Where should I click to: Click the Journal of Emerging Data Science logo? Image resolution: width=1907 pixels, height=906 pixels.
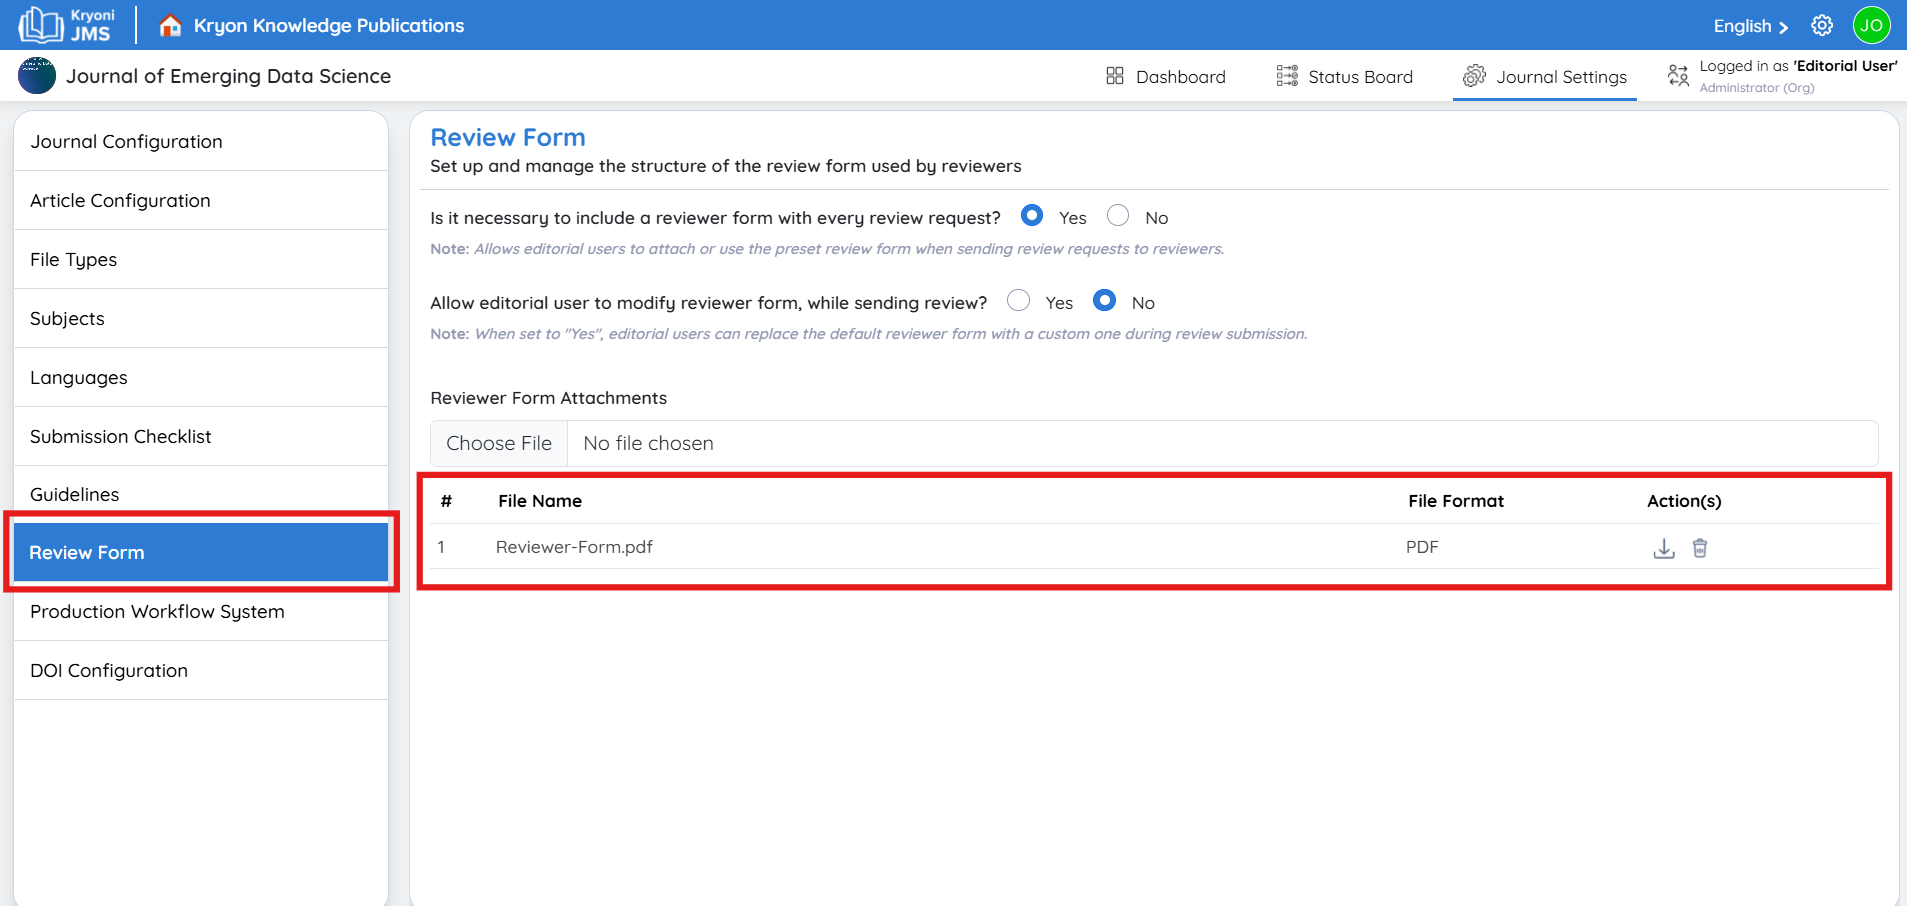(37, 76)
